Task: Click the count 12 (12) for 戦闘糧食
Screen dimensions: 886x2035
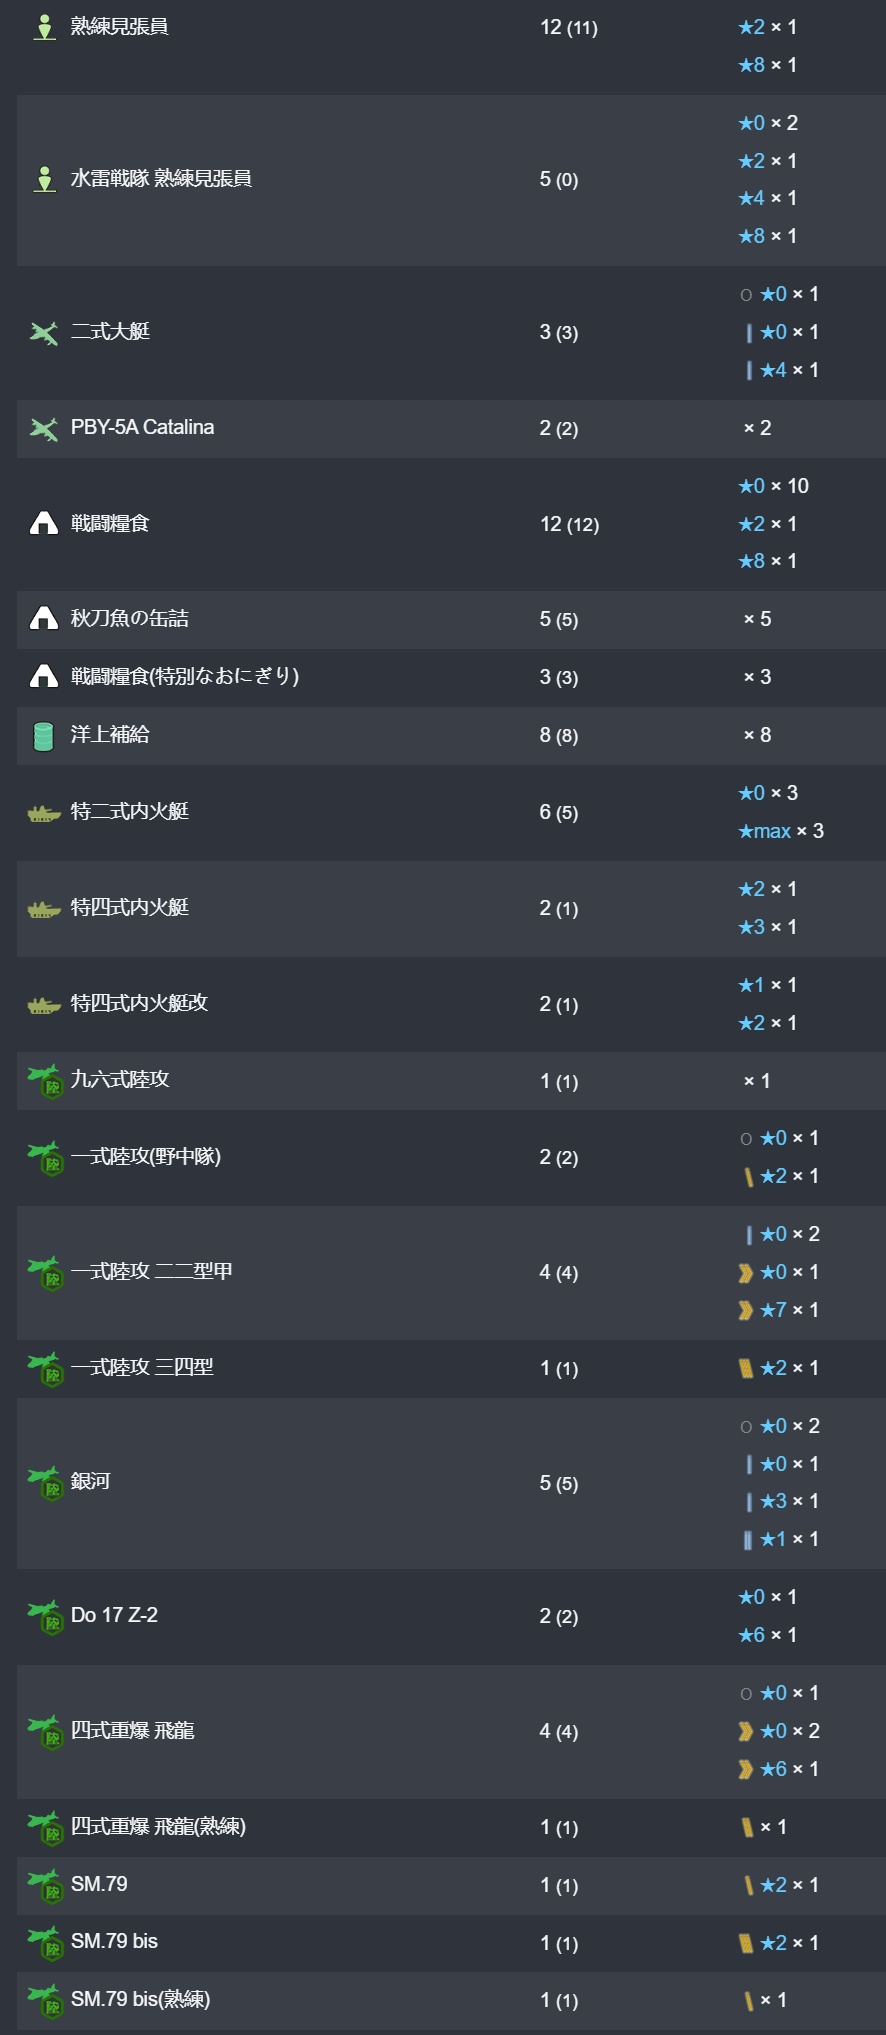Action: click(570, 524)
